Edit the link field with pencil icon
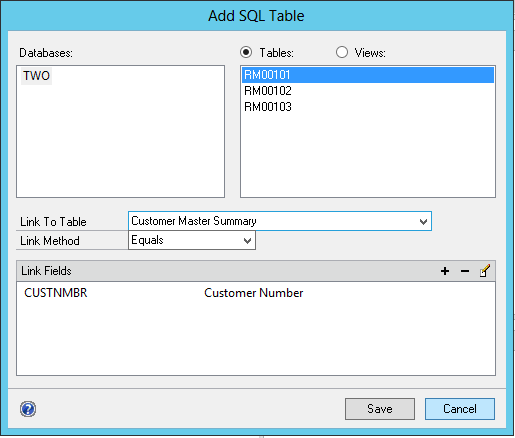 [x=485, y=271]
